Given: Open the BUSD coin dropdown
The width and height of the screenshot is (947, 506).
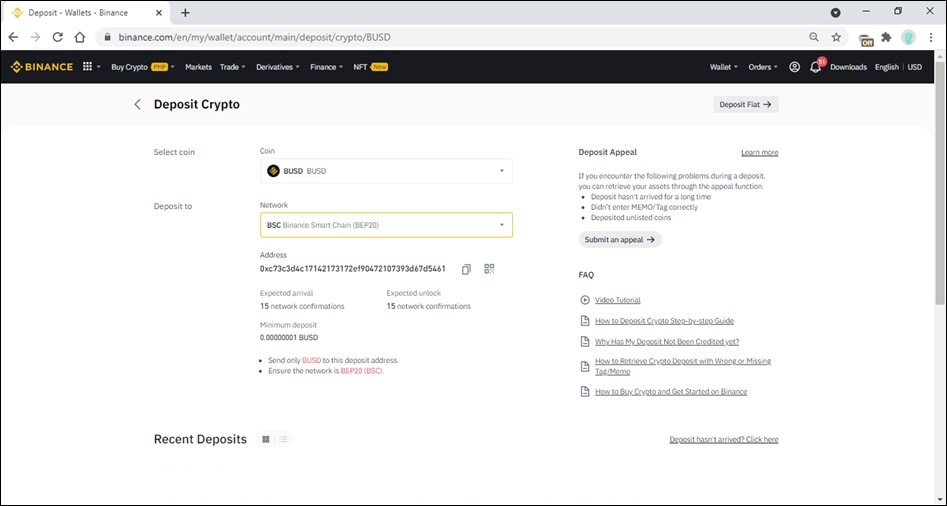Looking at the screenshot, I should coord(386,171).
